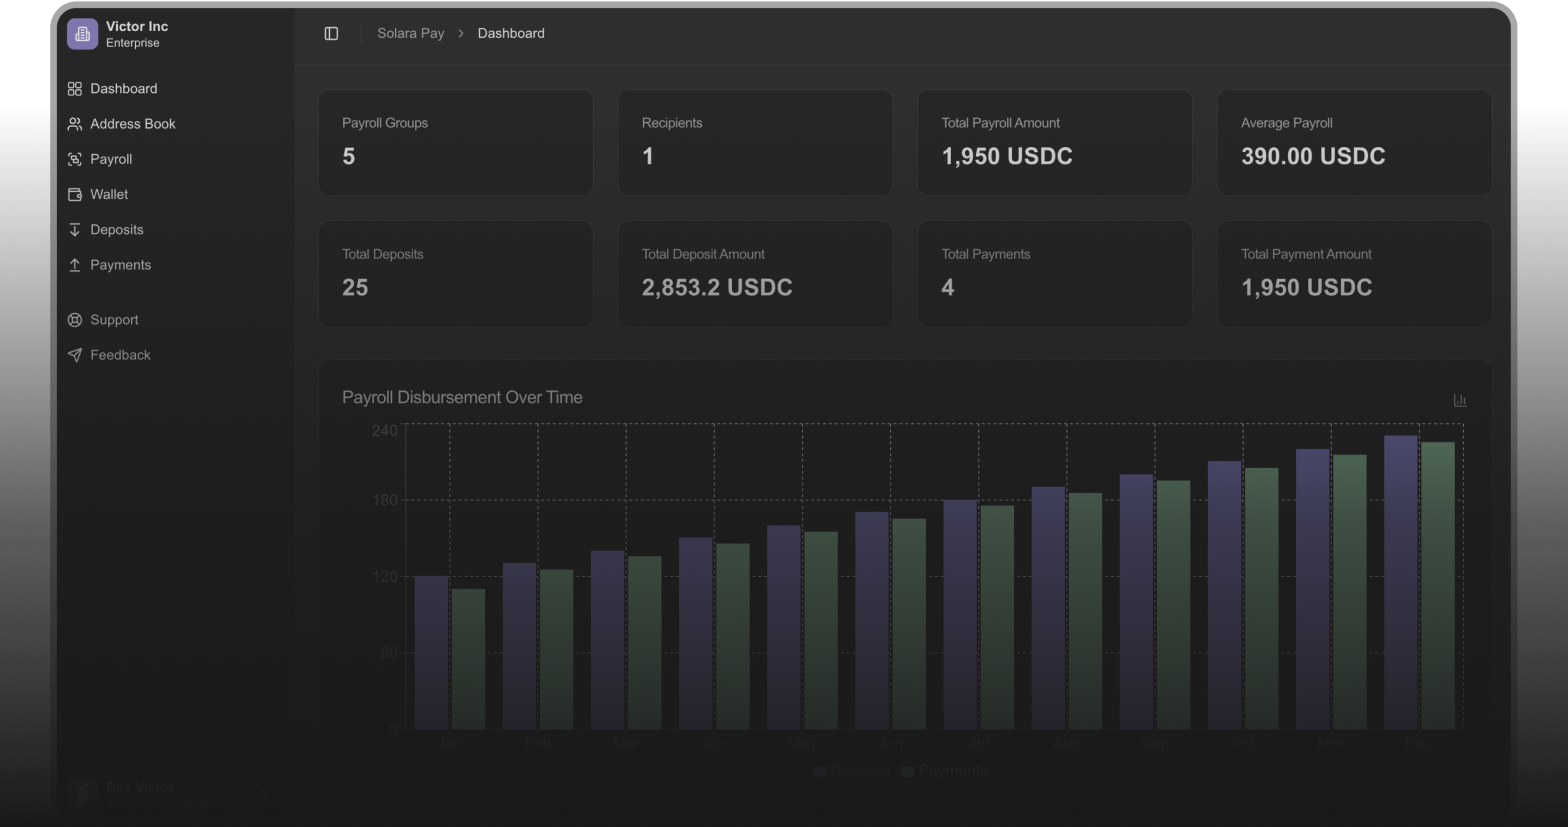Image resolution: width=1568 pixels, height=827 pixels.
Task: Click the Wallet icon in the sidebar
Action: (75, 194)
